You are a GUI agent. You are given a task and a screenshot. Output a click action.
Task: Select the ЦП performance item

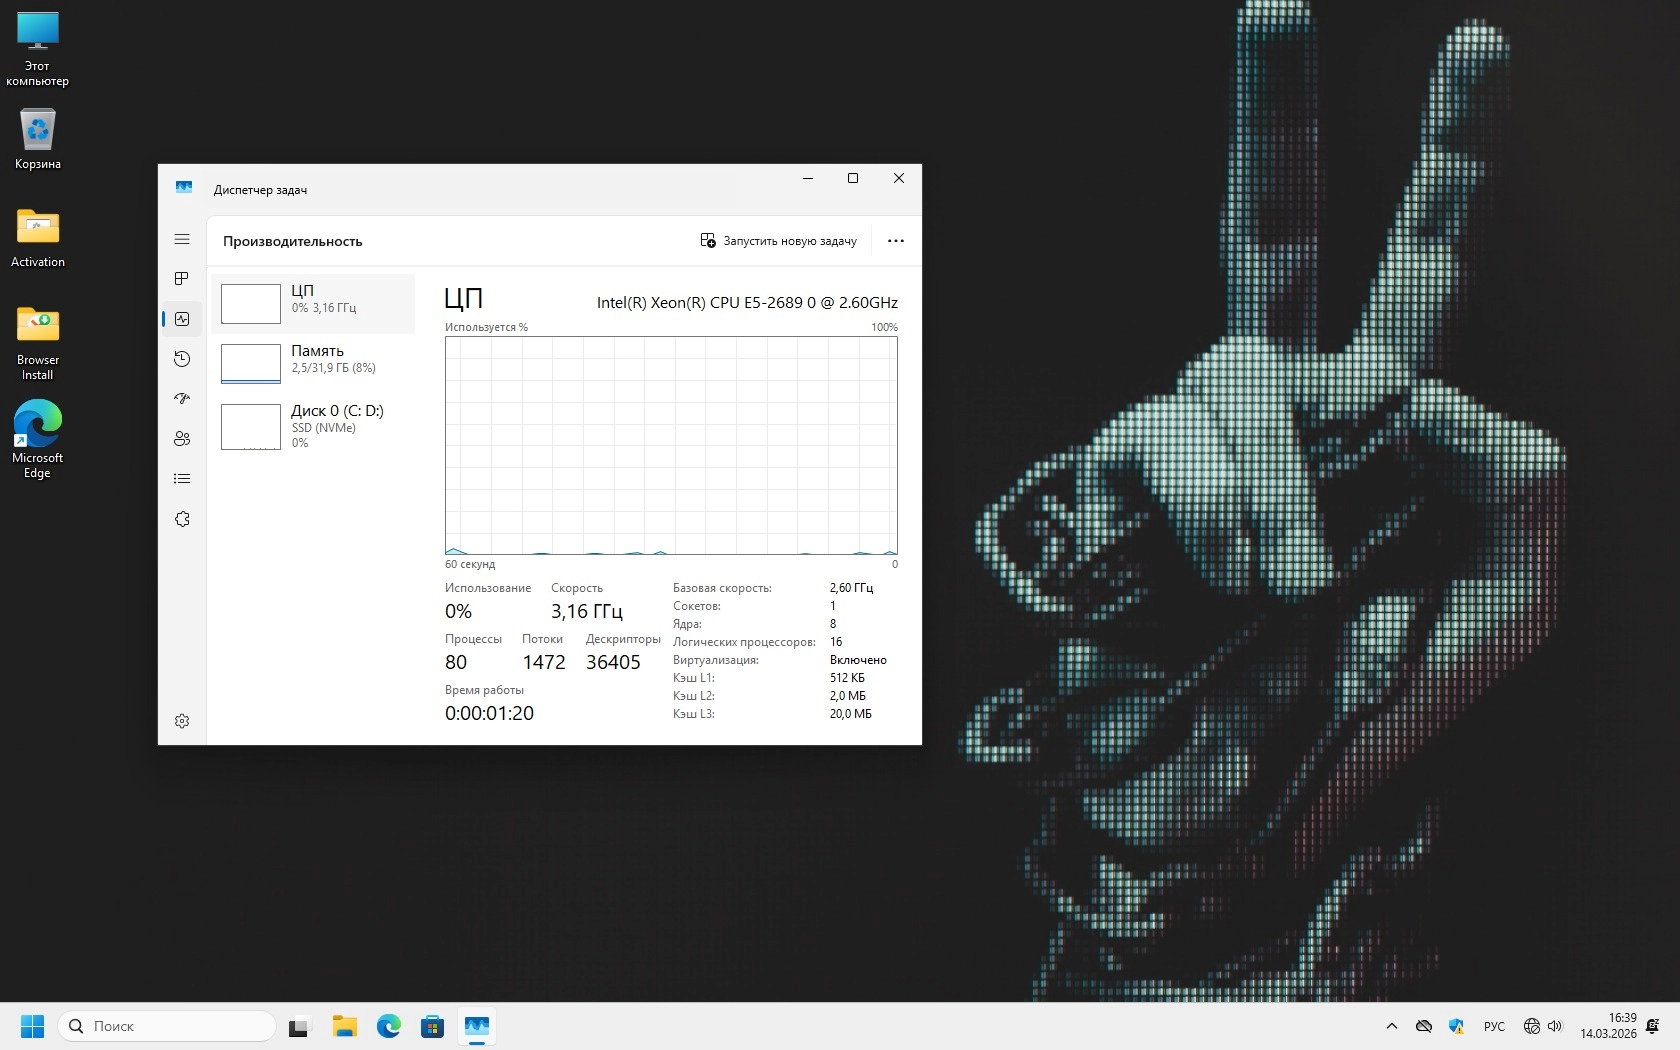coord(313,304)
